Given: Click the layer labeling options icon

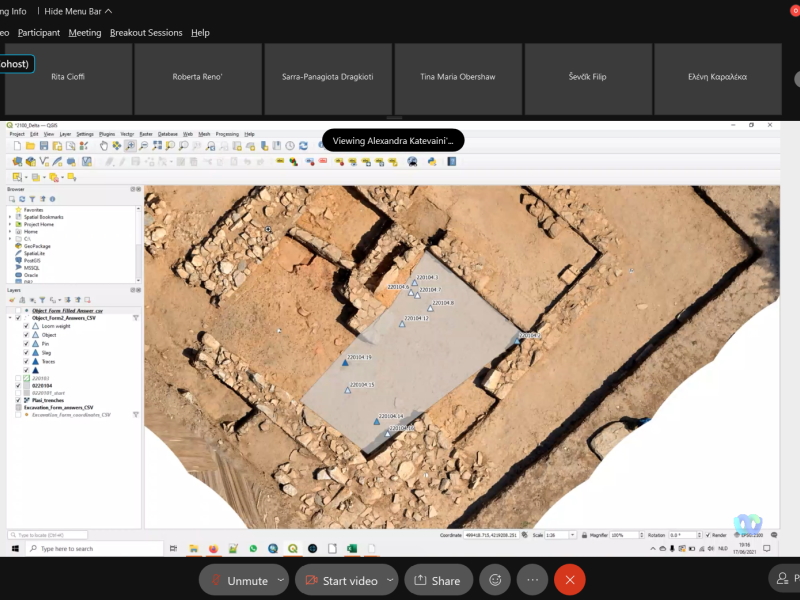Looking at the screenshot, I should (280, 162).
